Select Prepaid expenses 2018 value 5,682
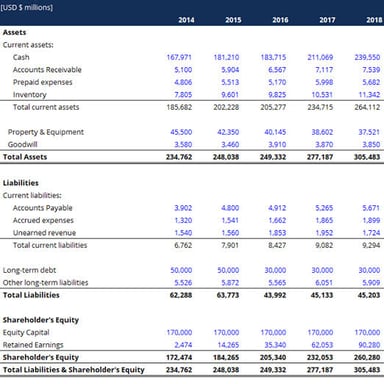 (x=371, y=82)
